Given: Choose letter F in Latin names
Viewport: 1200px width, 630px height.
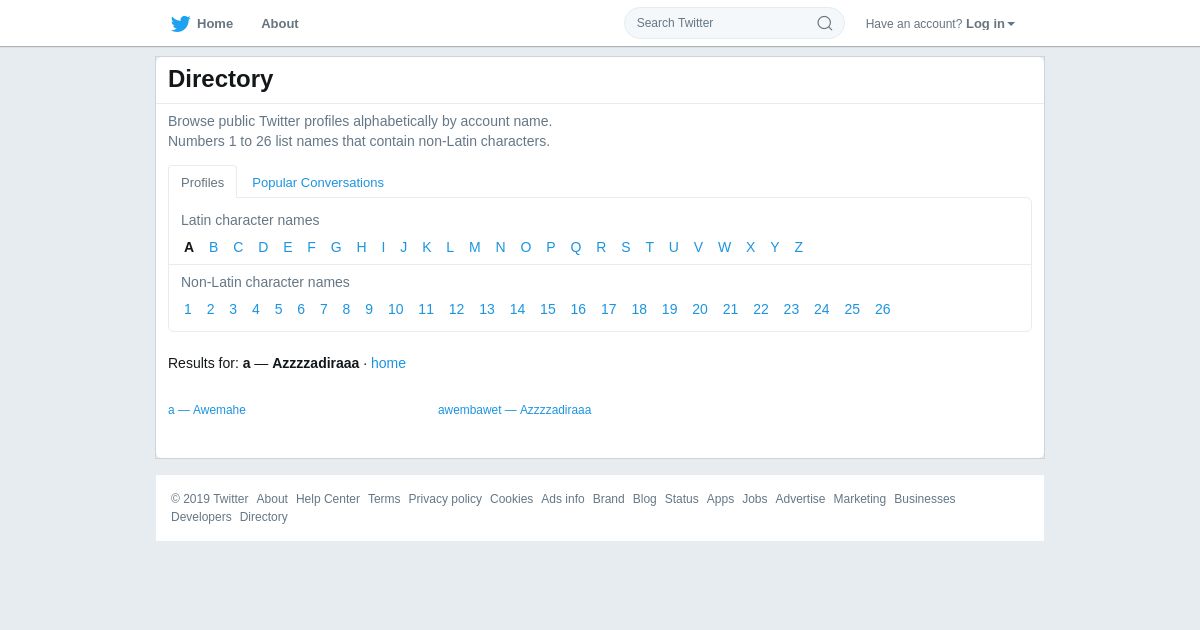Looking at the screenshot, I should (311, 247).
